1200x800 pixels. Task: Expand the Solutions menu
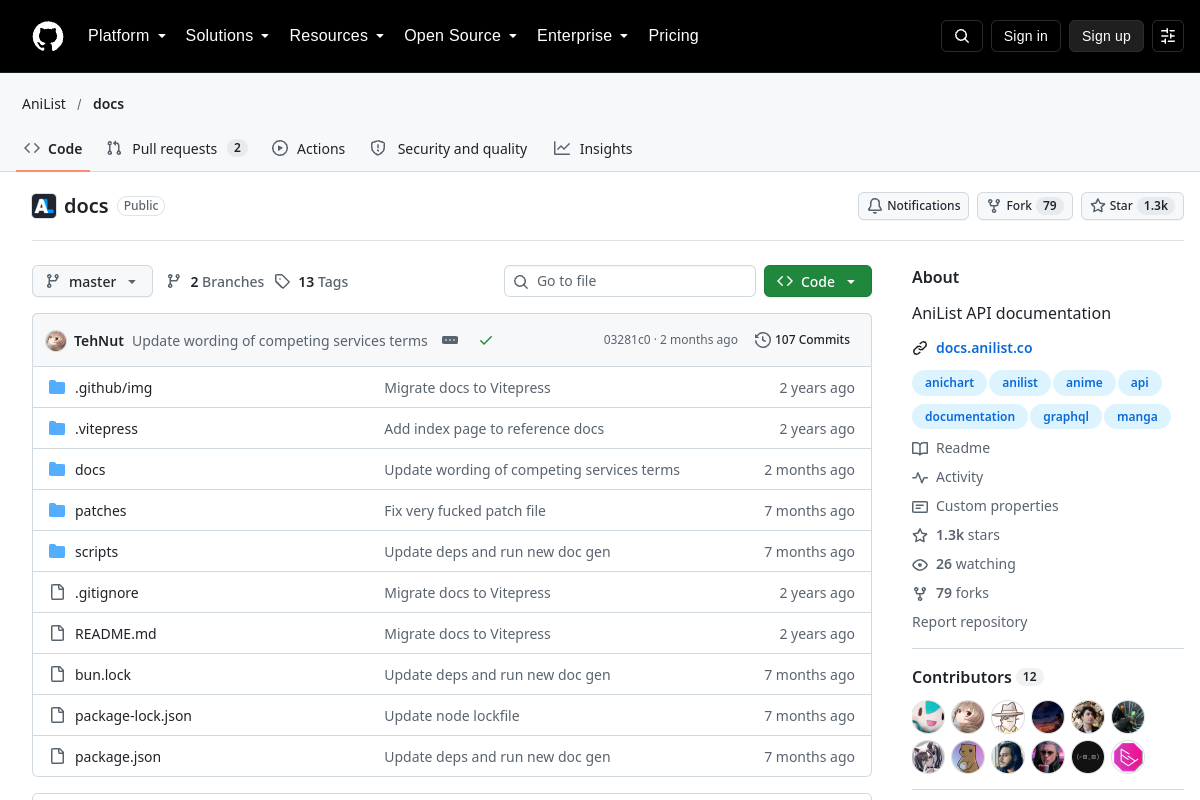click(228, 36)
